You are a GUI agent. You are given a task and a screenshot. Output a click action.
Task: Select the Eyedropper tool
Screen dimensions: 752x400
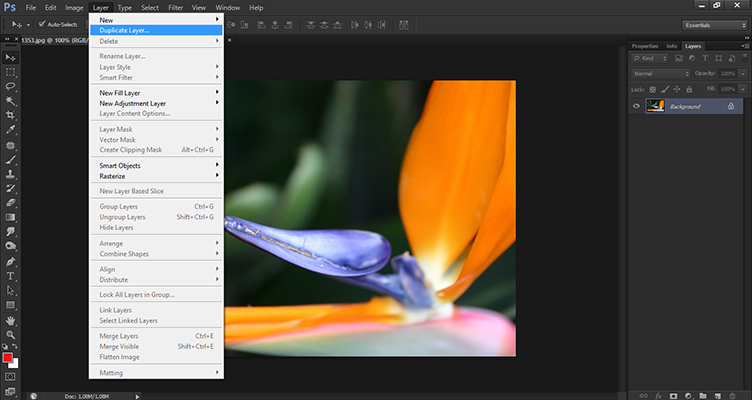pyautogui.click(x=10, y=130)
